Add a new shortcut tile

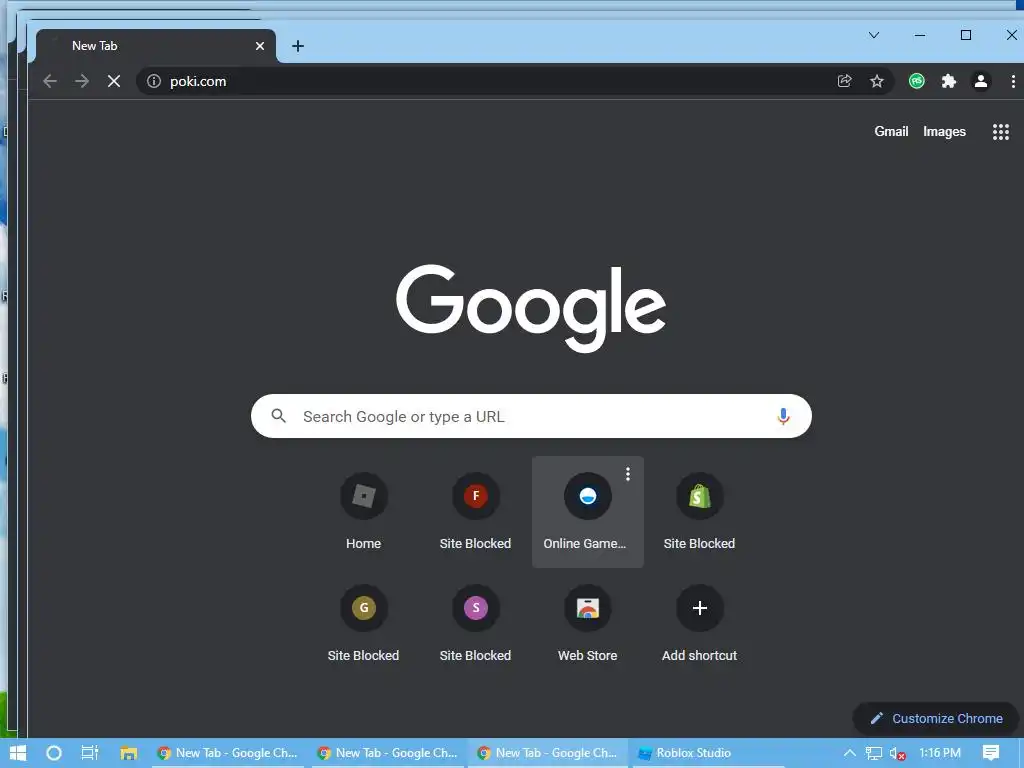(699, 624)
